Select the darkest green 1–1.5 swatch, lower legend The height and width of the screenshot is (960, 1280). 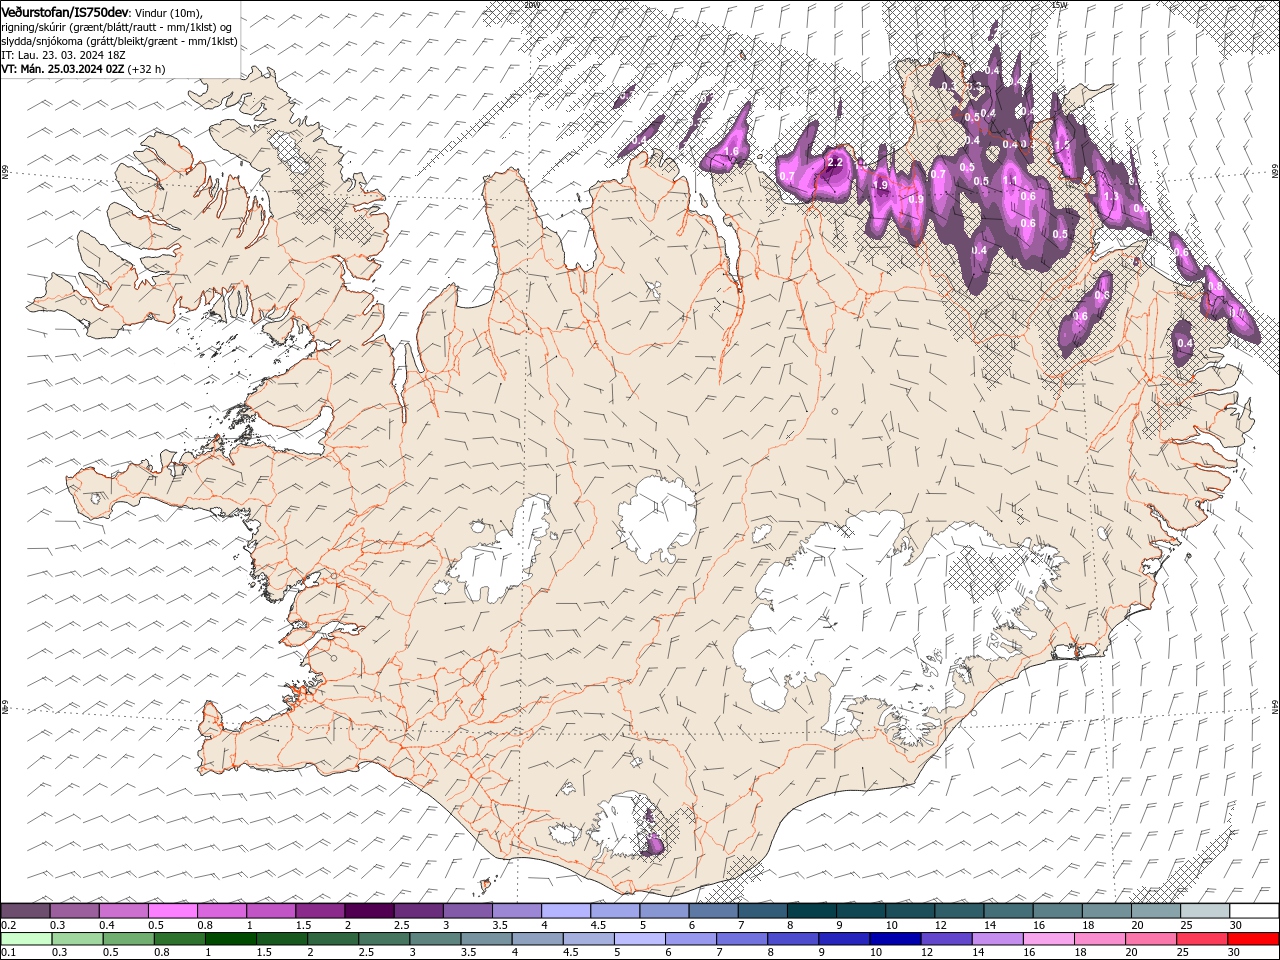230,939
